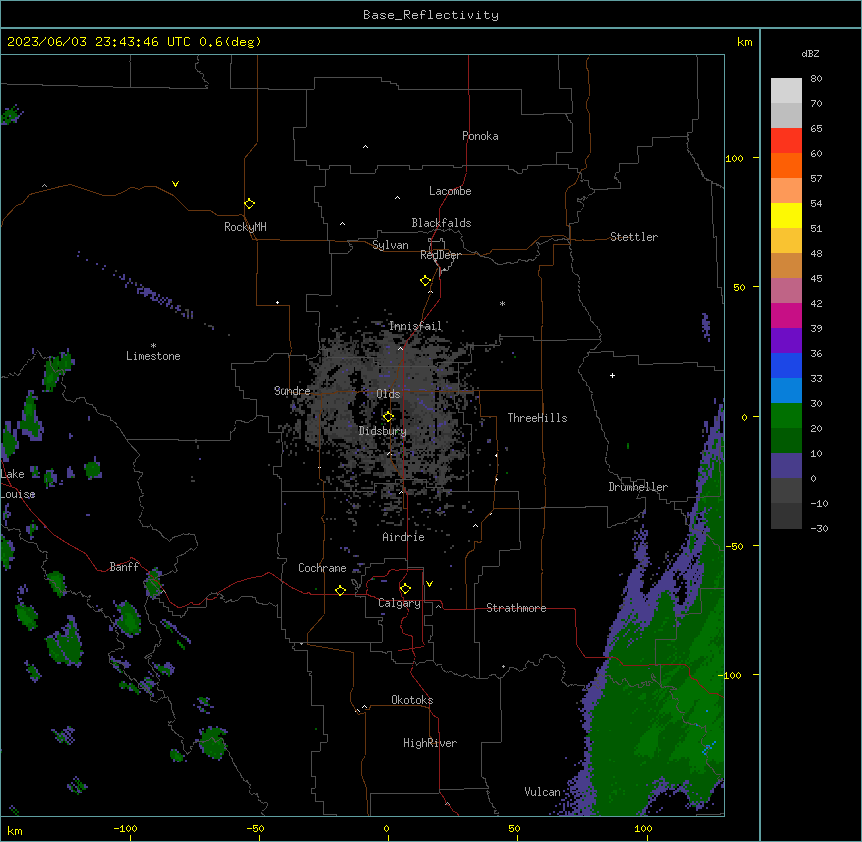Screen dimensions: 862x842
Task: Select the ThreeHills label
Action: [538, 418]
